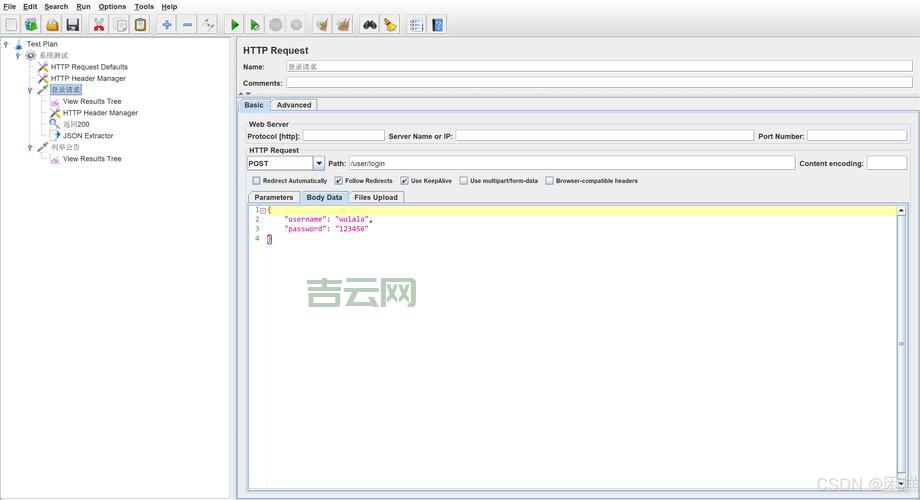Open the Options menu

[x=112, y=7]
